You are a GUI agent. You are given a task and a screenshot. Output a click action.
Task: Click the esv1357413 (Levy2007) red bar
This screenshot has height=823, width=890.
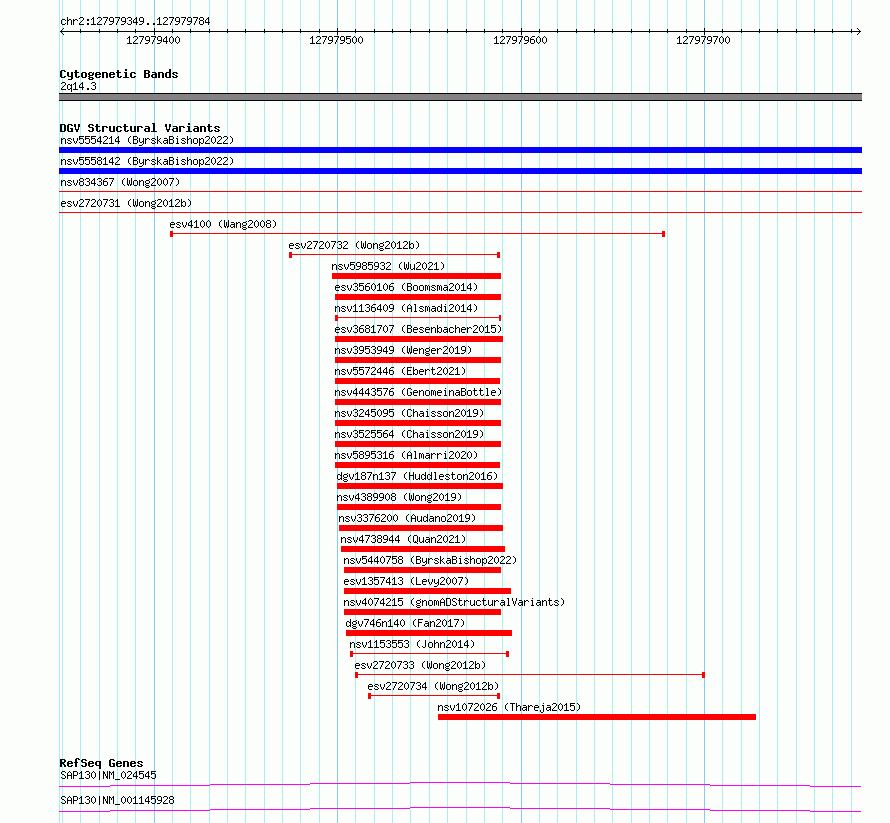(x=427, y=591)
